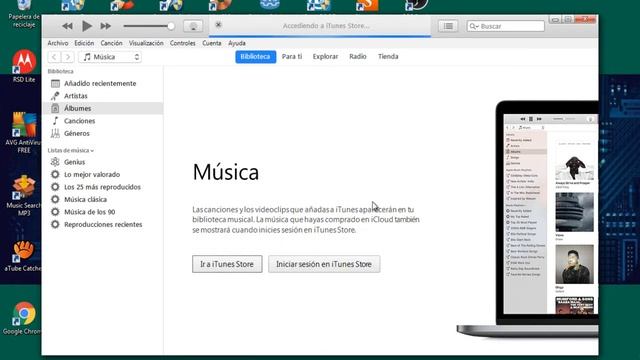Select Canciones in the sidebar

(103, 121)
